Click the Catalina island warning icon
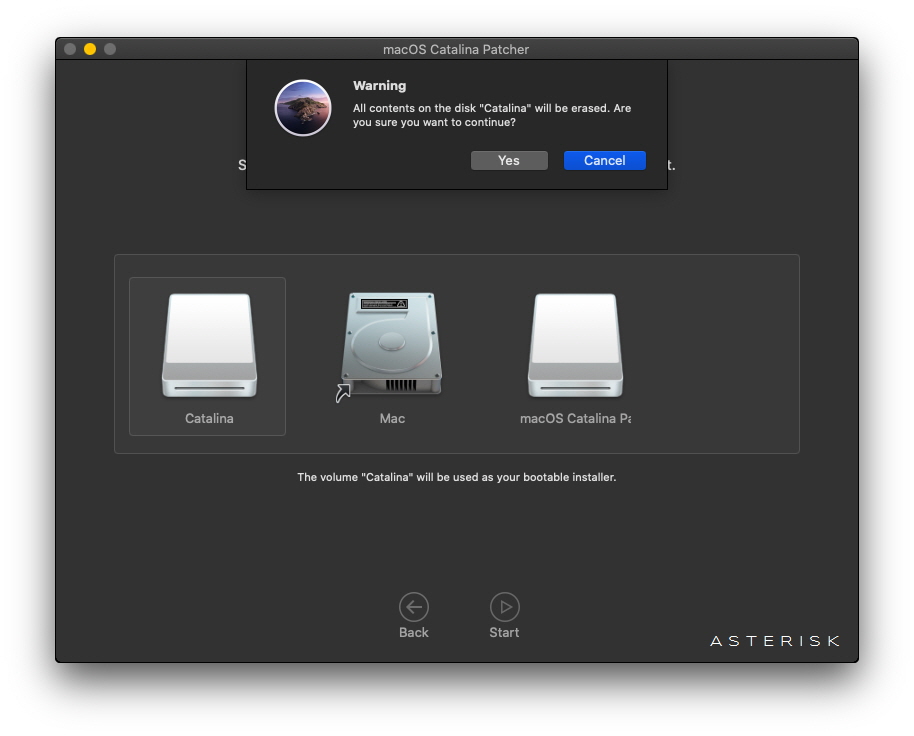 click(x=303, y=108)
